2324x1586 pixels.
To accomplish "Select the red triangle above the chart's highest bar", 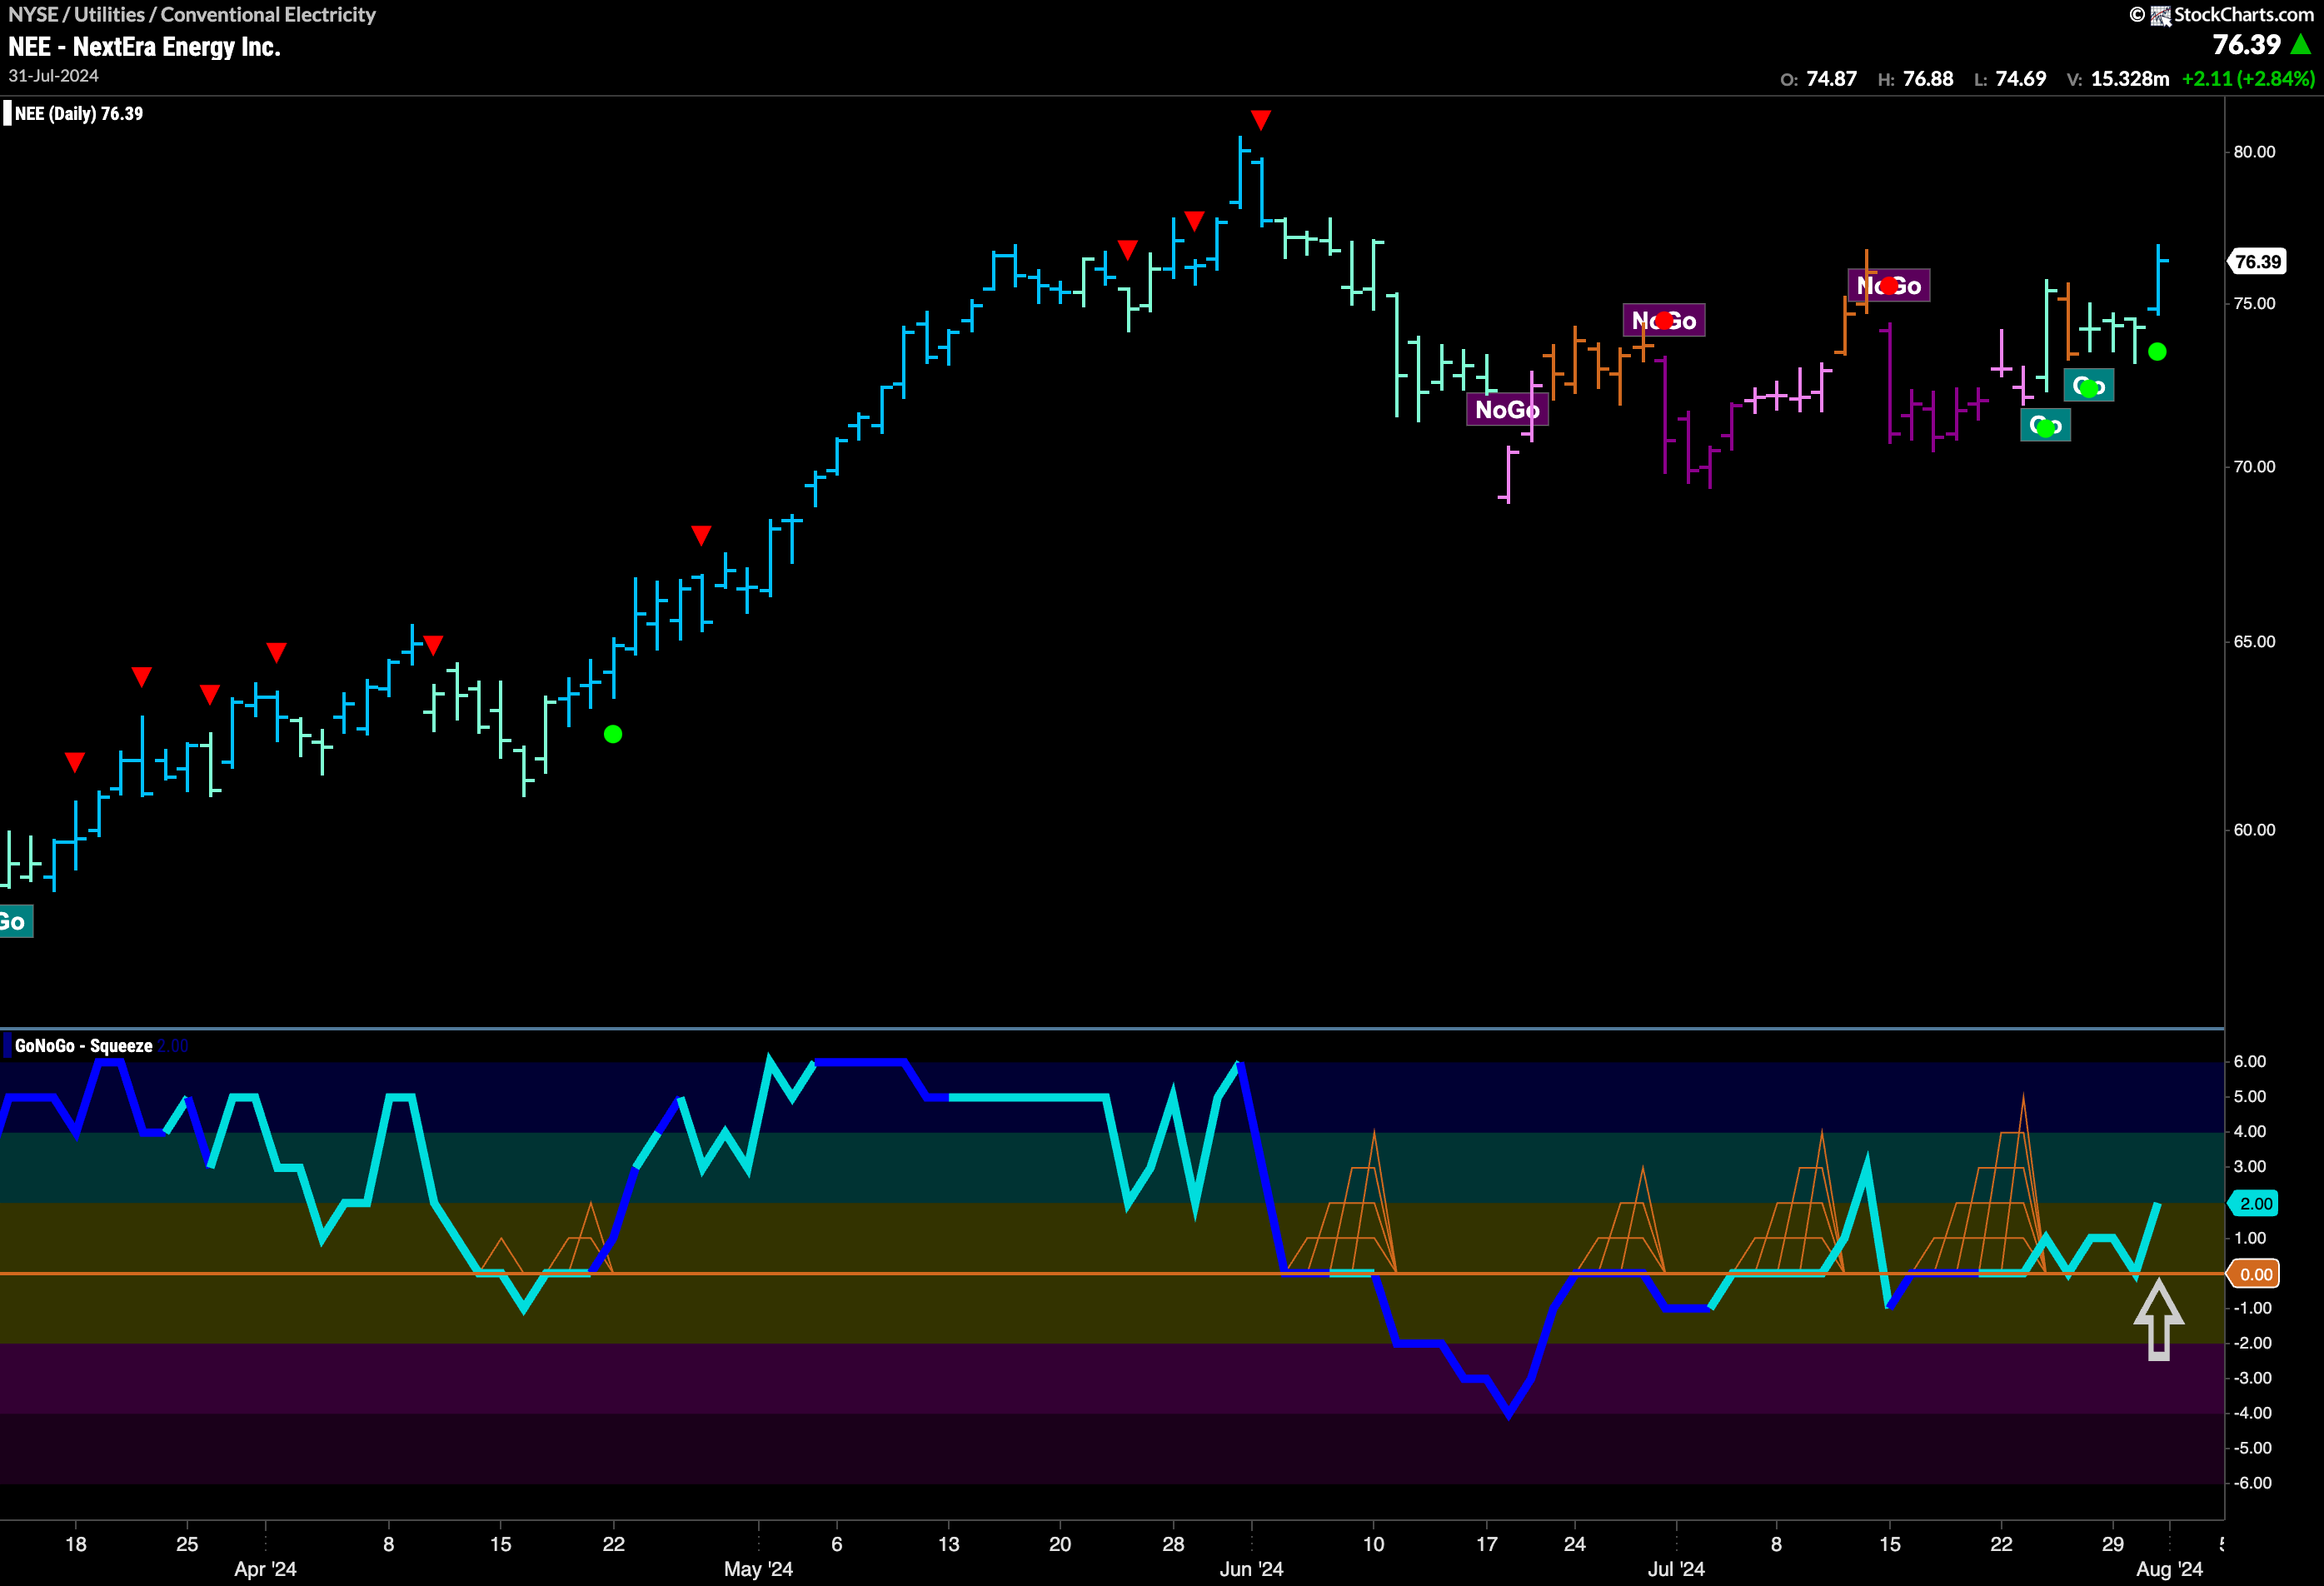I will 1261,120.
